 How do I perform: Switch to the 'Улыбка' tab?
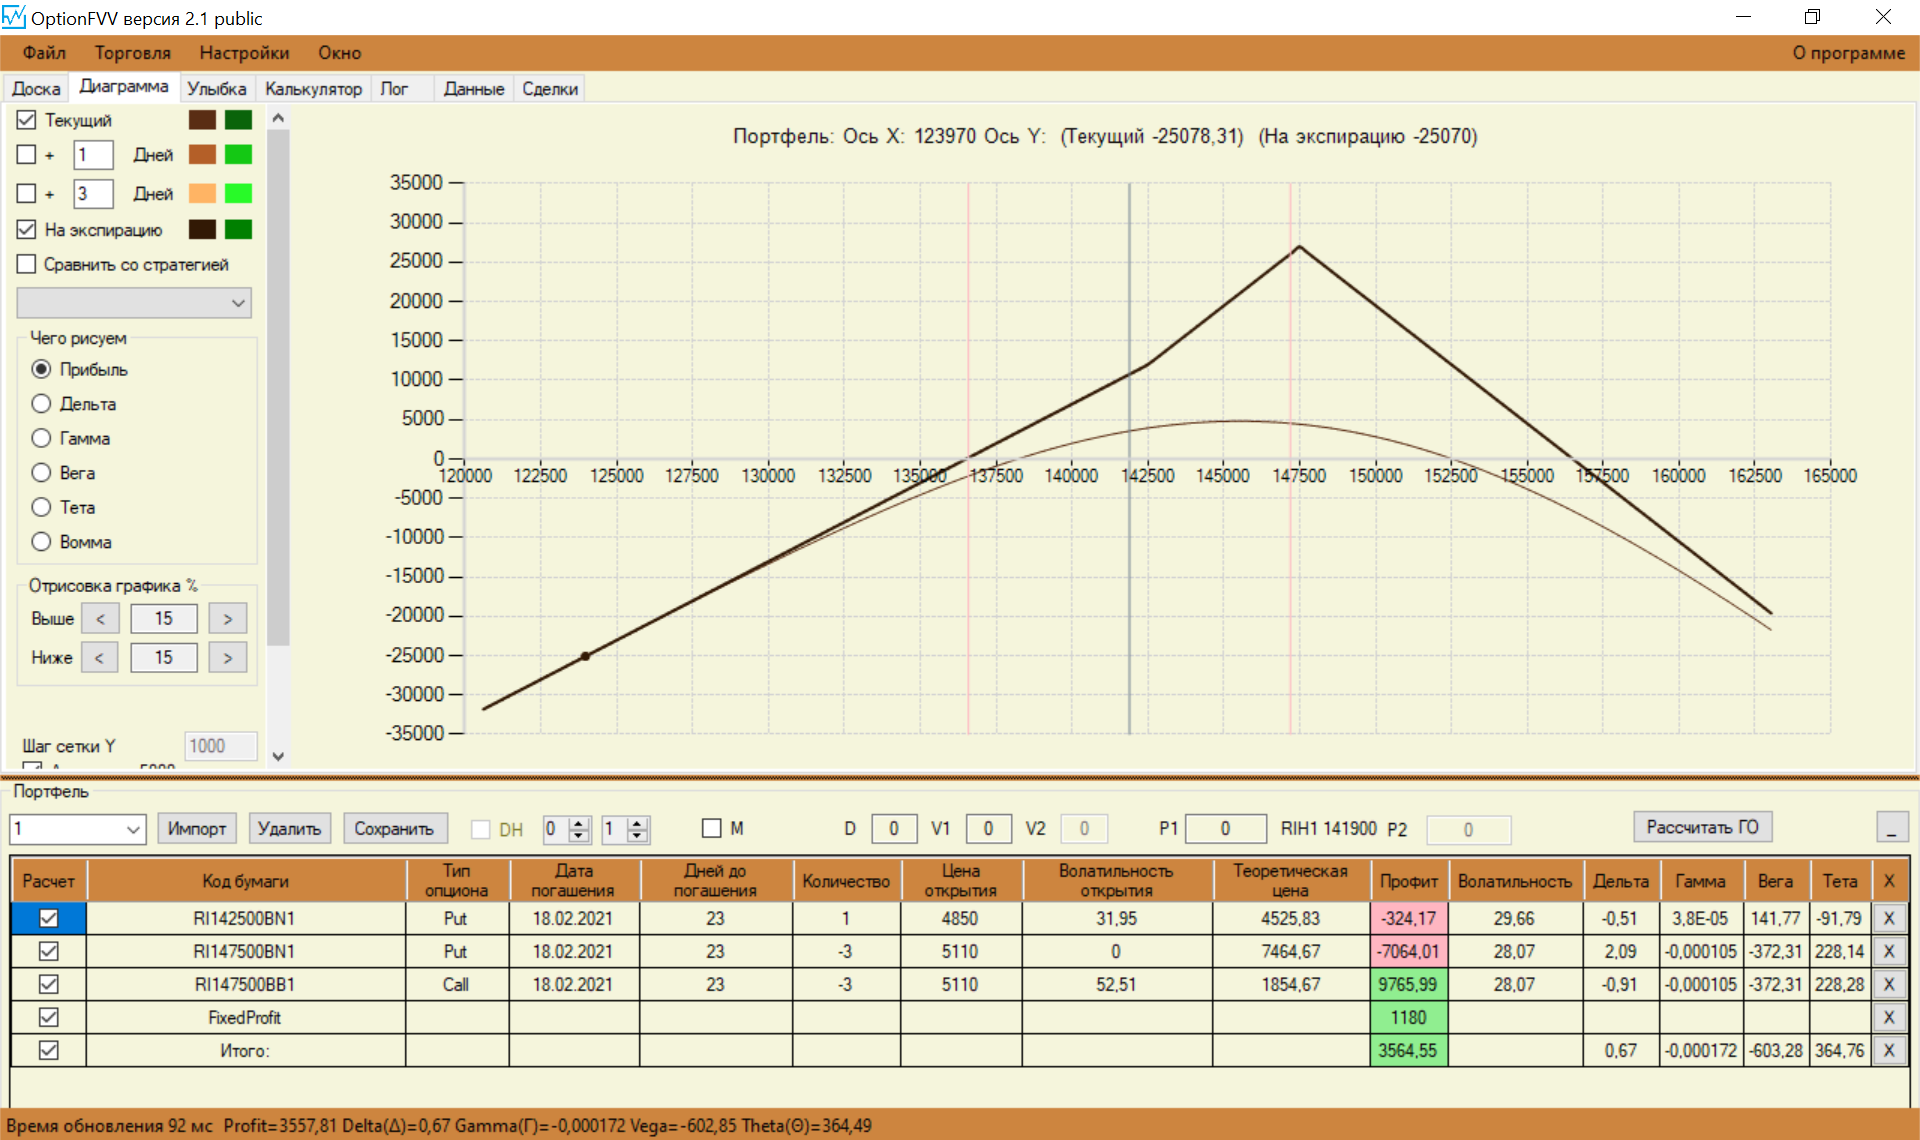tap(216, 89)
